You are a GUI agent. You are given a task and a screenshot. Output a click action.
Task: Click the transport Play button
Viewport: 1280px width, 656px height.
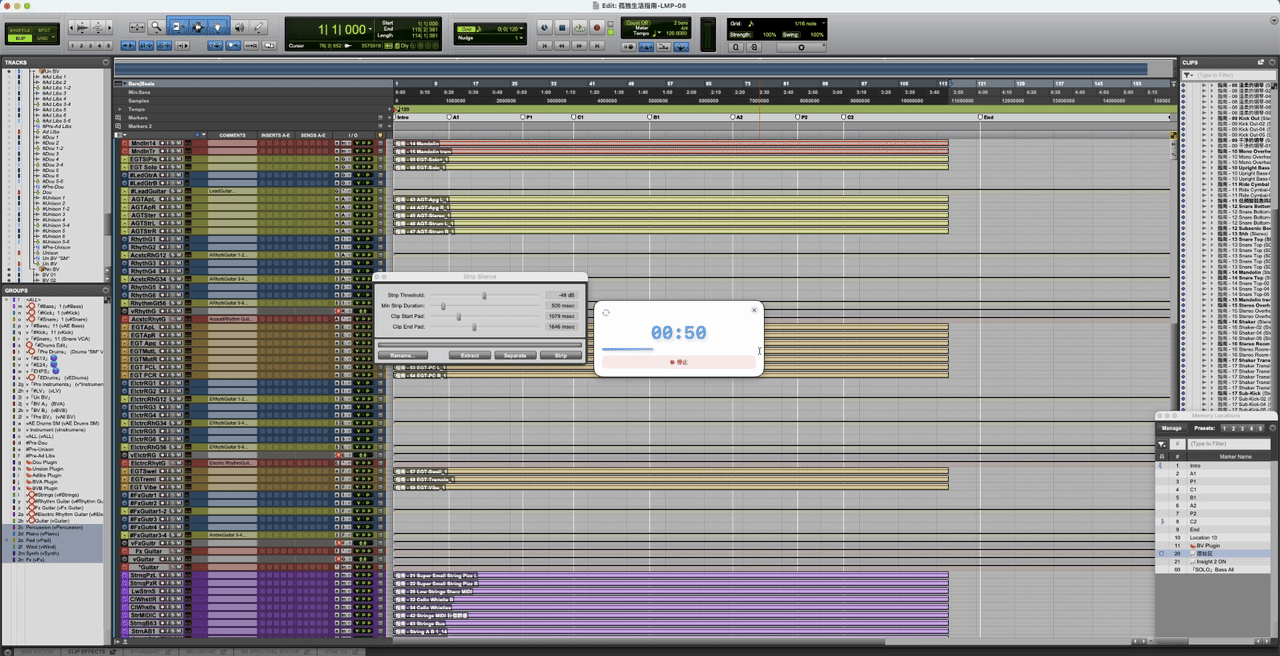click(580, 27)
